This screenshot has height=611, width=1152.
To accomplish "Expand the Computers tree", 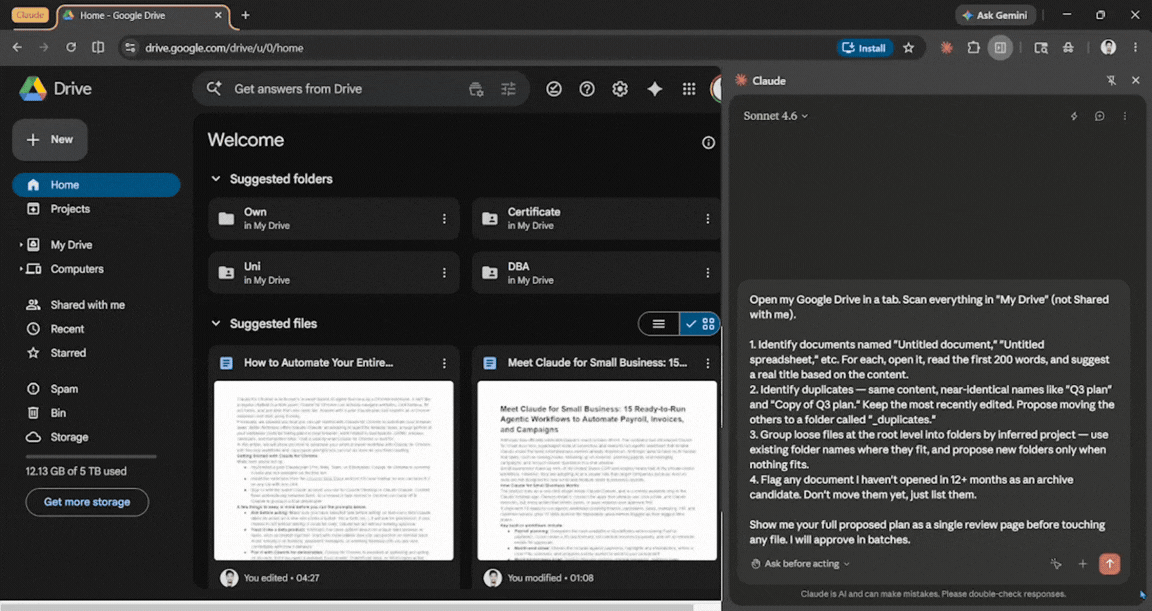I will click(21, 270).
